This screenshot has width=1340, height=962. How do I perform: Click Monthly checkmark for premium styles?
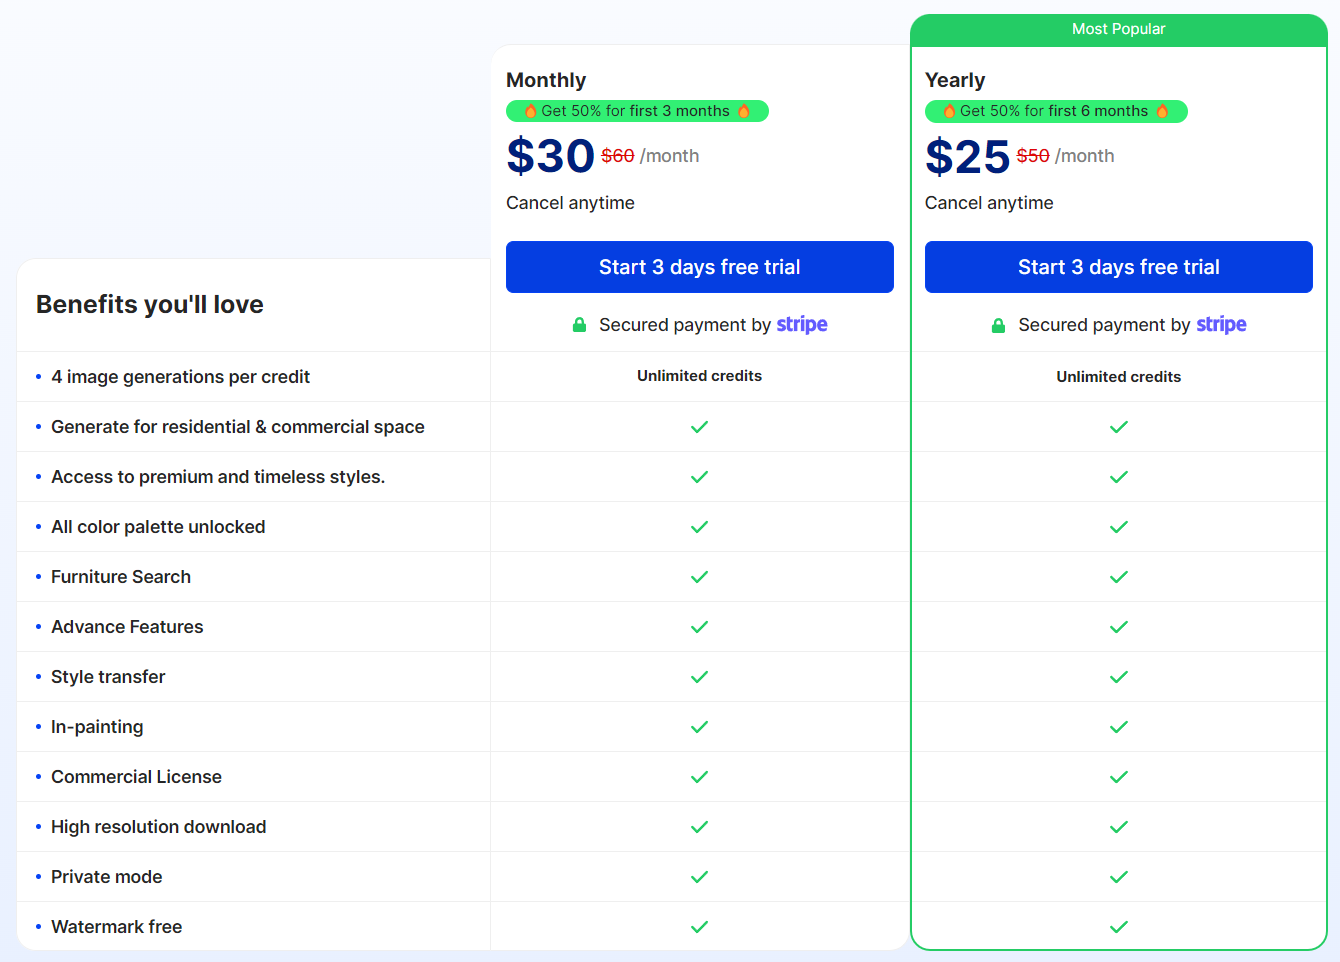700,477
